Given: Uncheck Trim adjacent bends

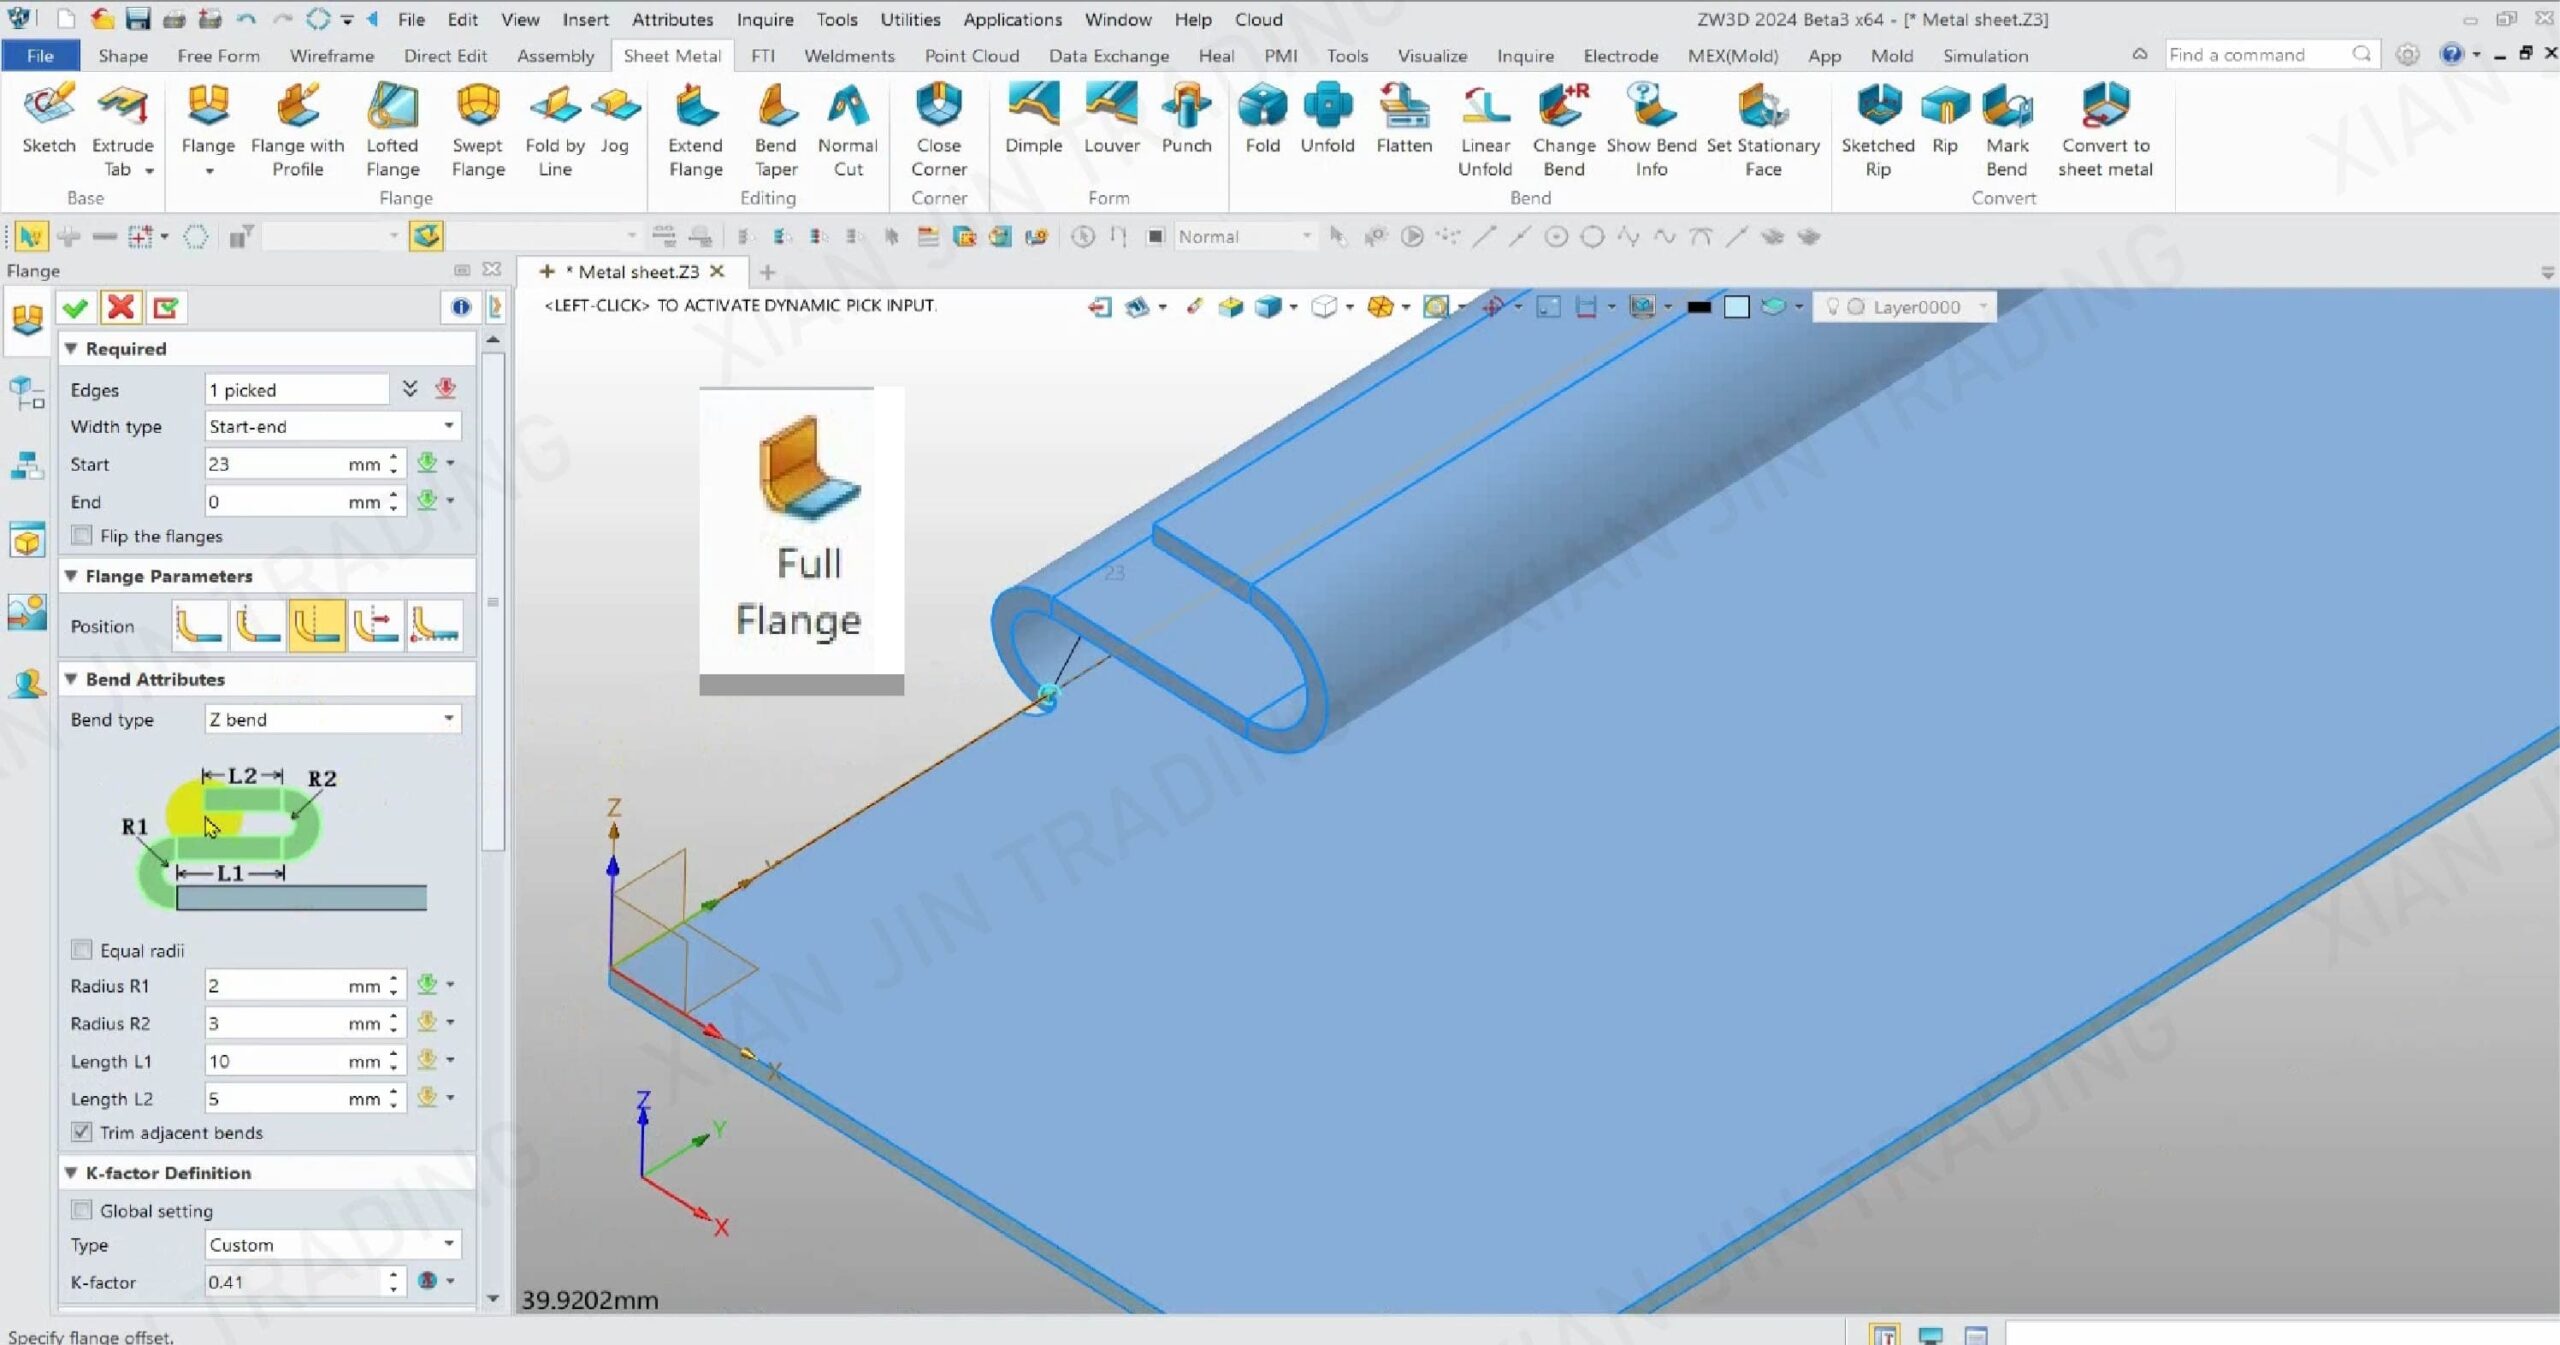Looking at the screenshot, I should [82, 1132].
